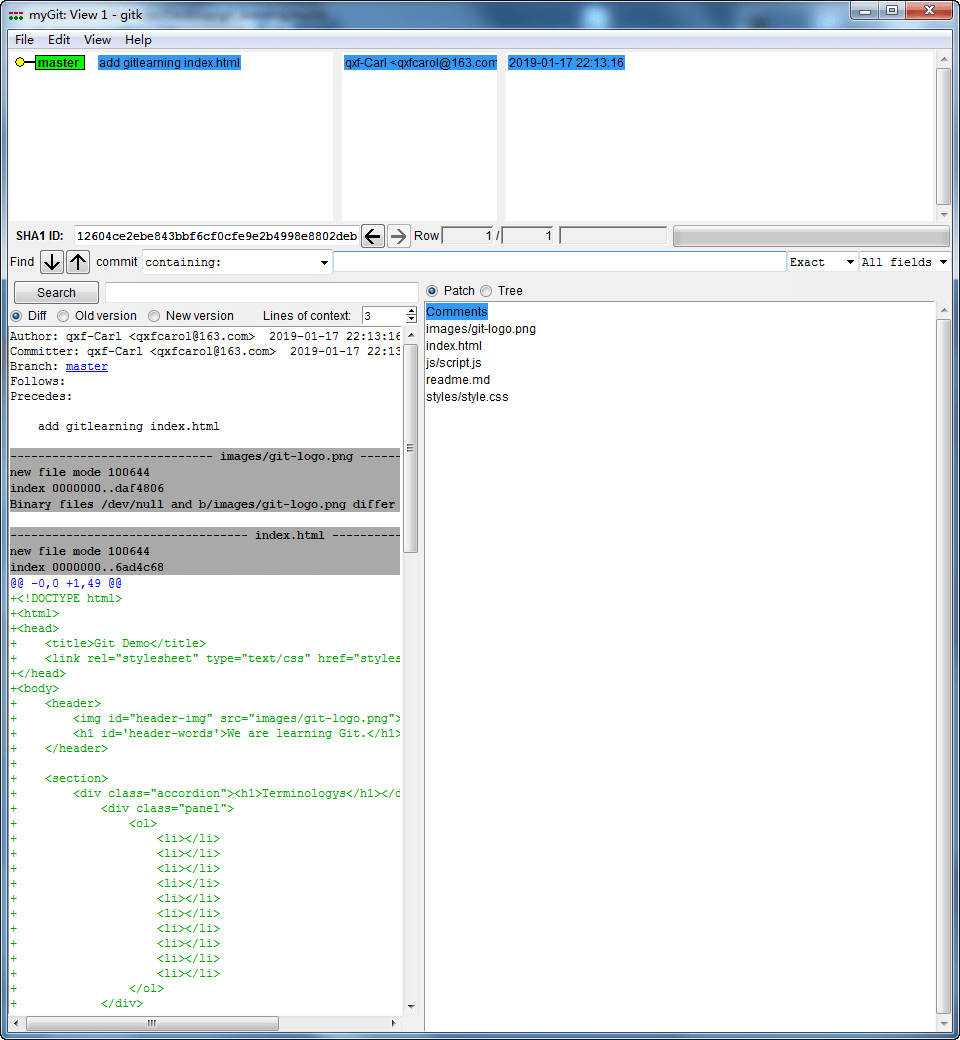Image resolution: width=960 pixels, height=1040 pixels.
Task: Click the commit list scroll down arrow
Action: [943, 214]
